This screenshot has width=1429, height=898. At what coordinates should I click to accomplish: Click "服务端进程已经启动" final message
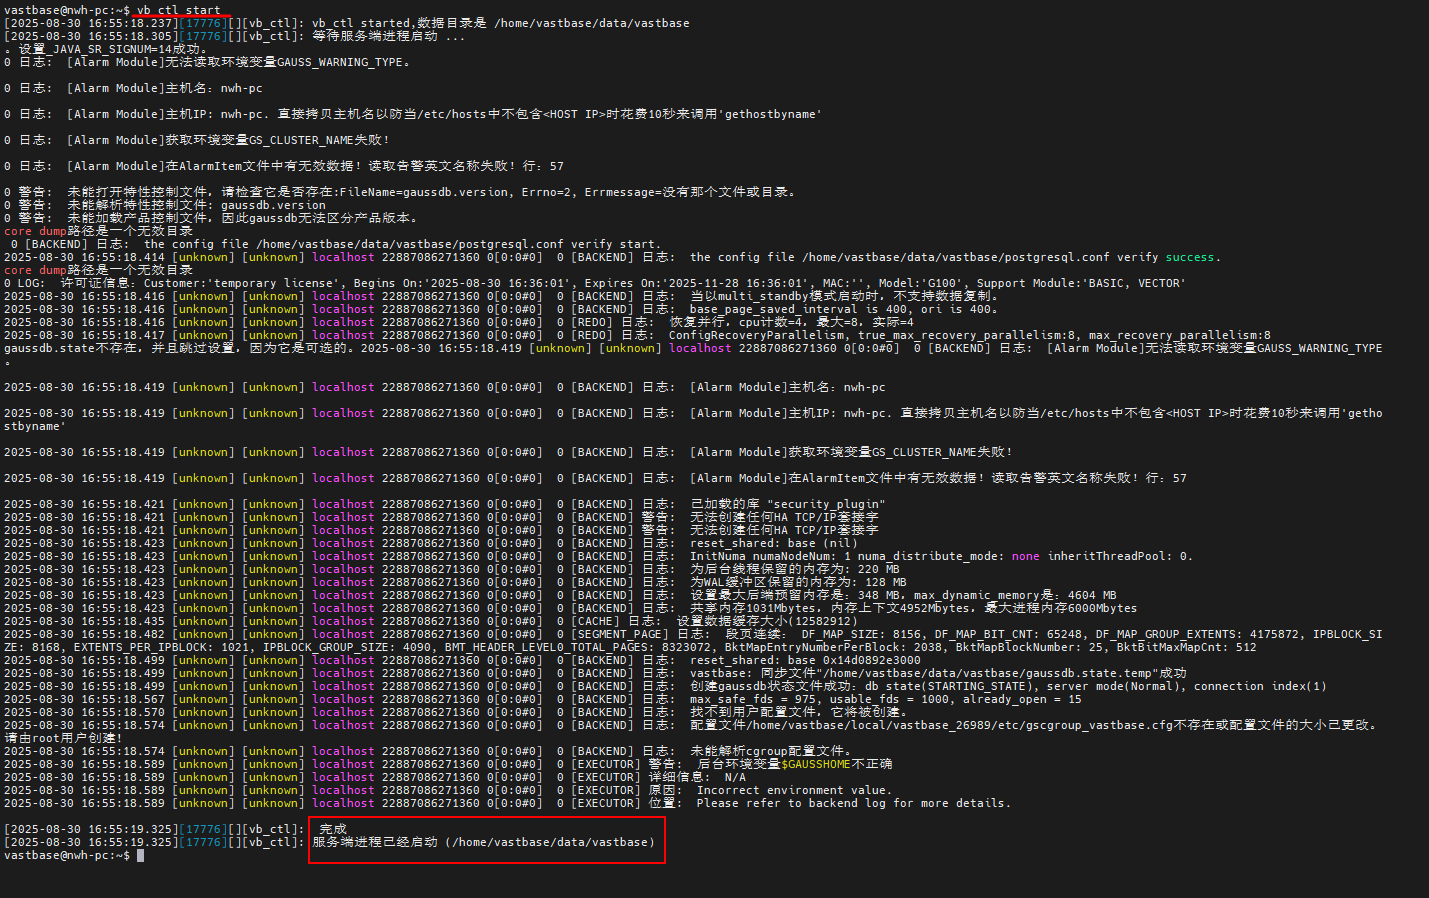click(375, 842)
